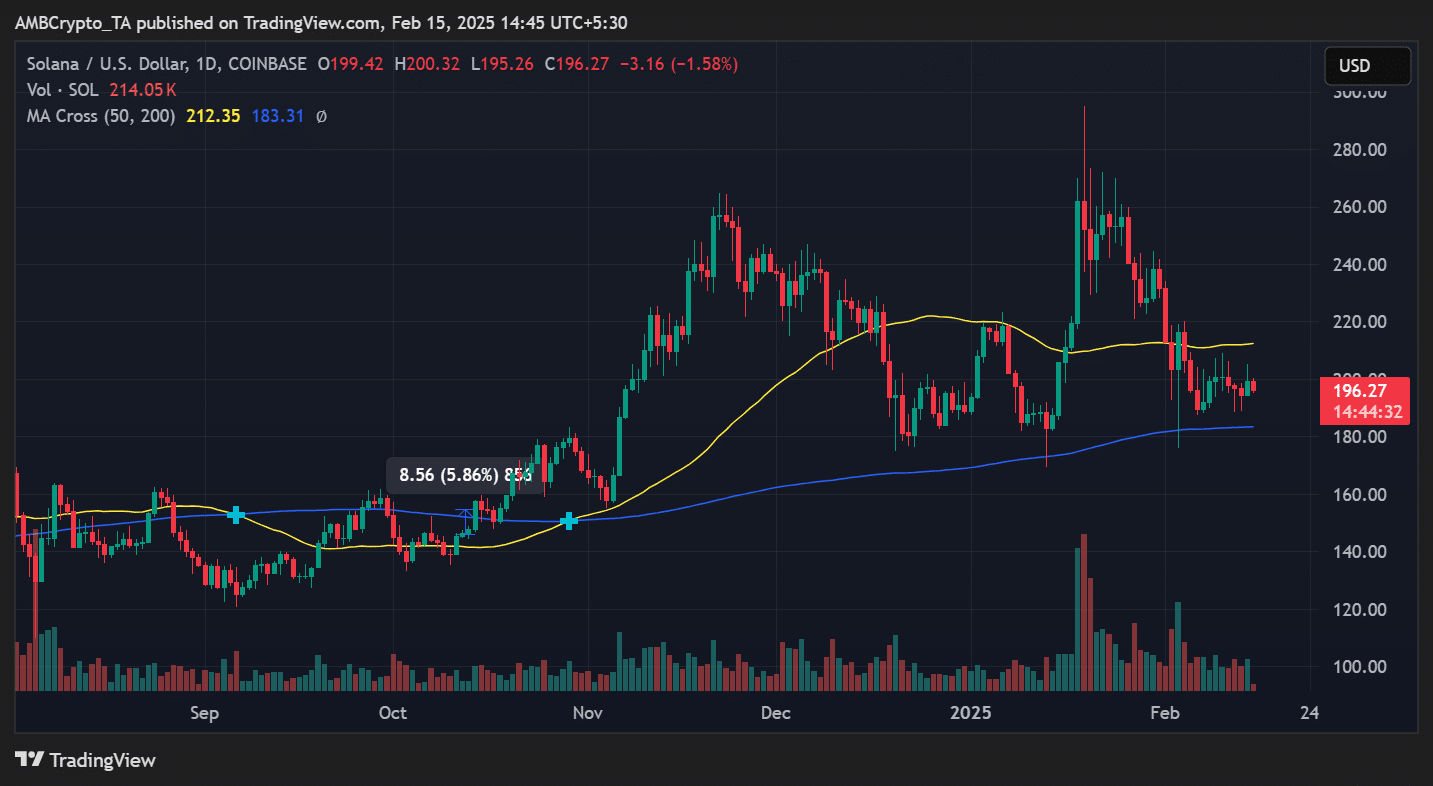The width and height of the screenshot is (1433, 786).
Task: Click the volume value 214.05K
Action: tap(143, 90)
